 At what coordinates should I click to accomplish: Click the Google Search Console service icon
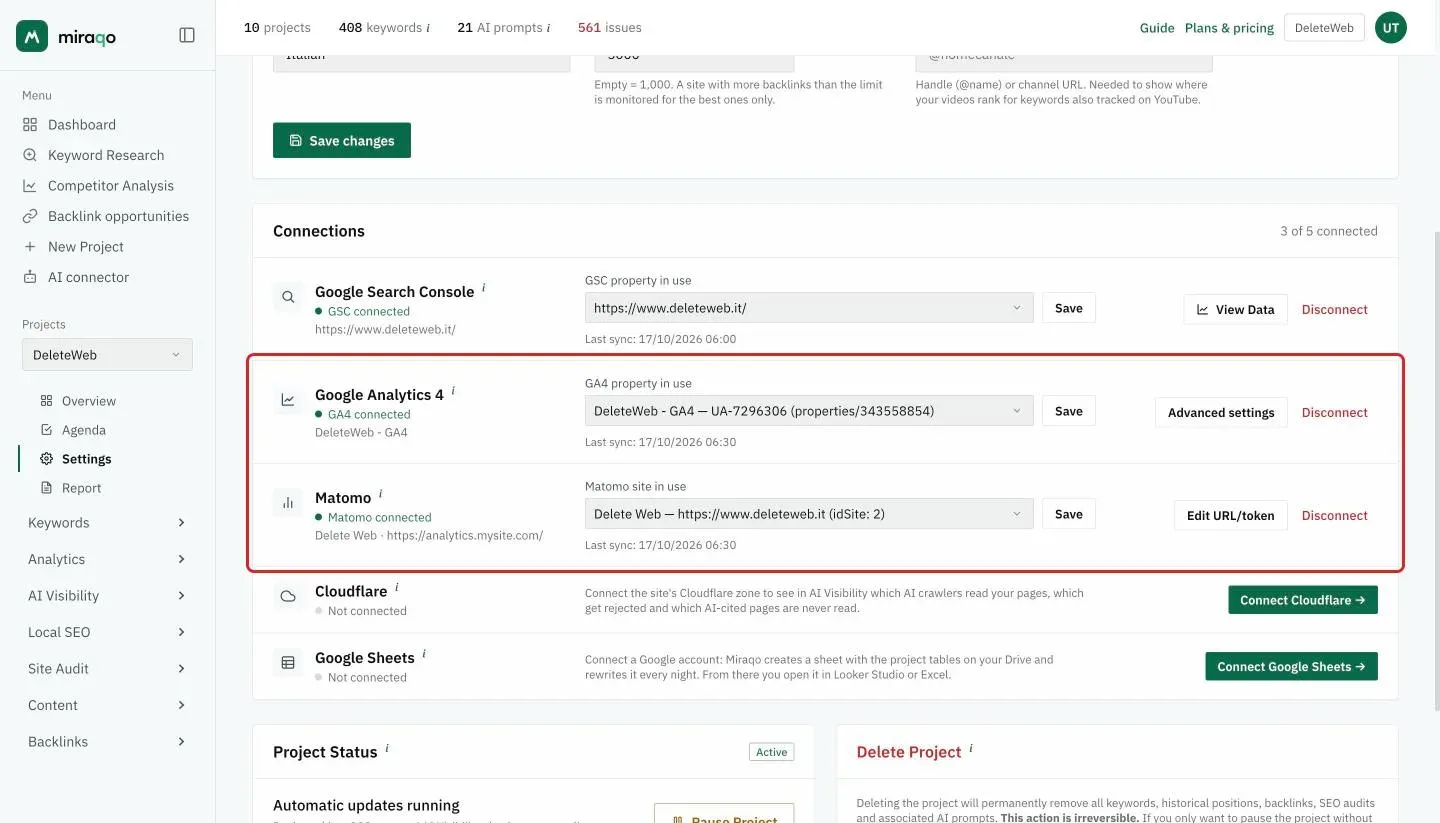click(x=288, y=297)
